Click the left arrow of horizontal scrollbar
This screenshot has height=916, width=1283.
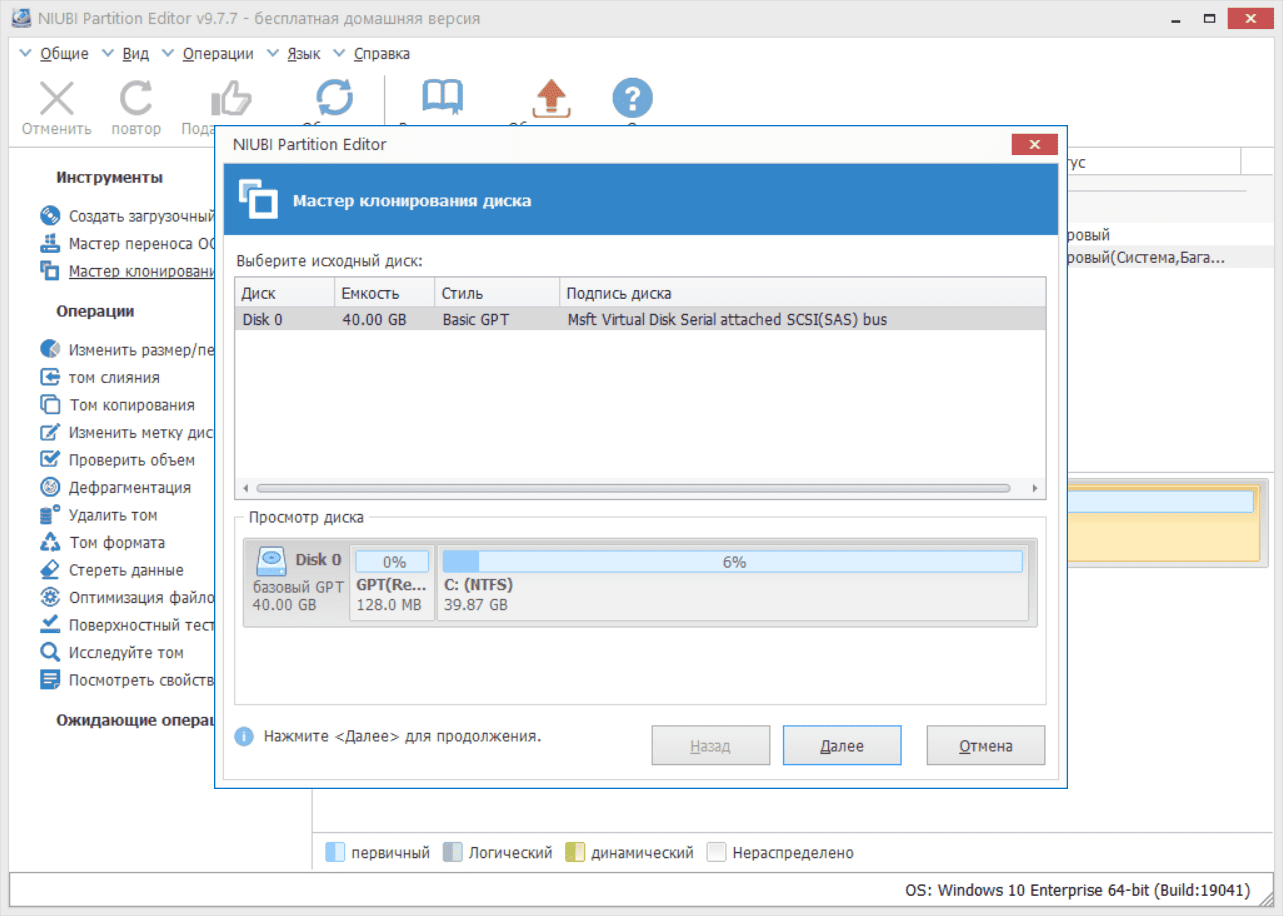pyautogui.click(x=245, y=489)
